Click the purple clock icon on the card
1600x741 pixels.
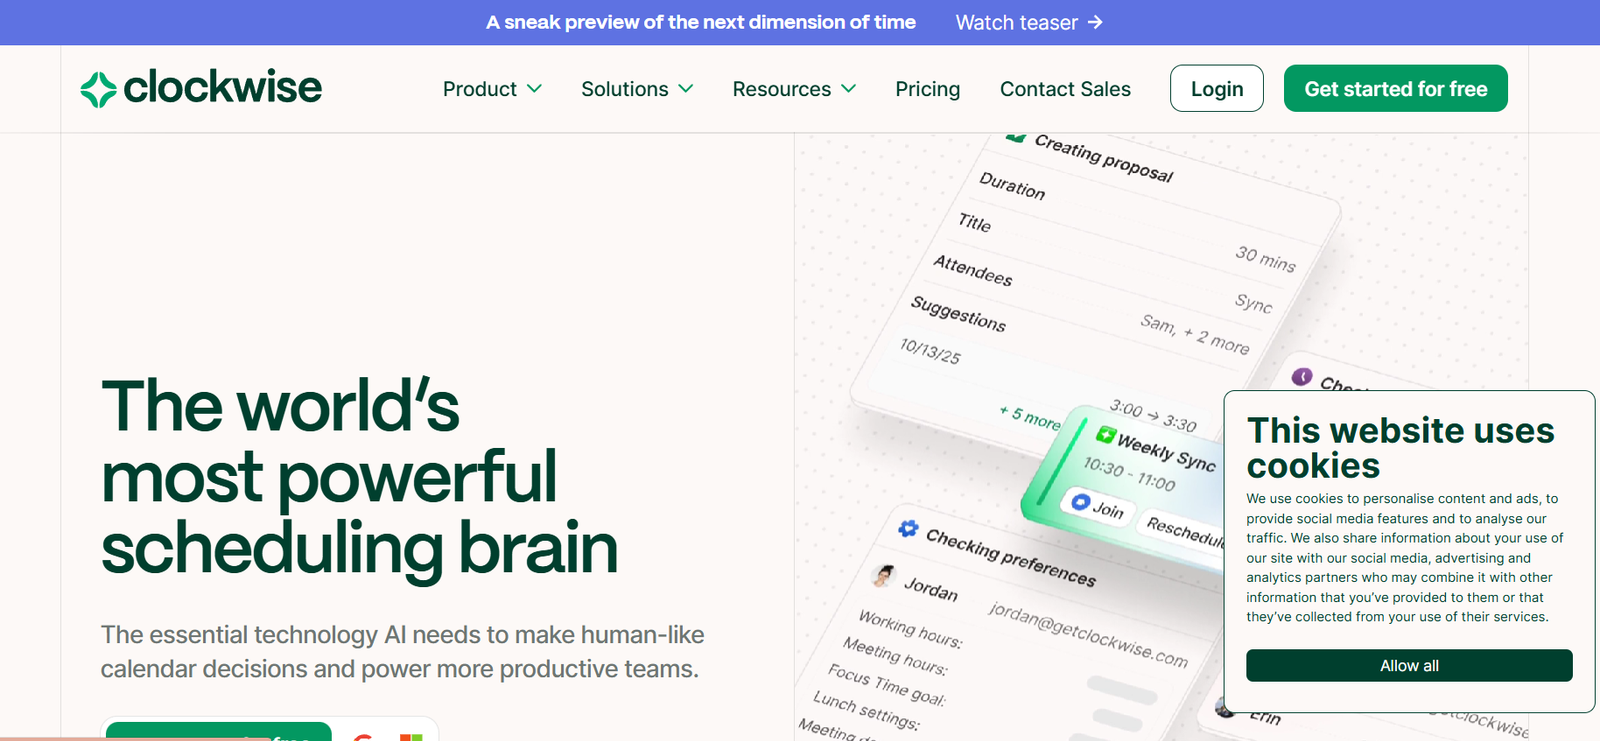pyautogui.click(x=1302, y=376)
